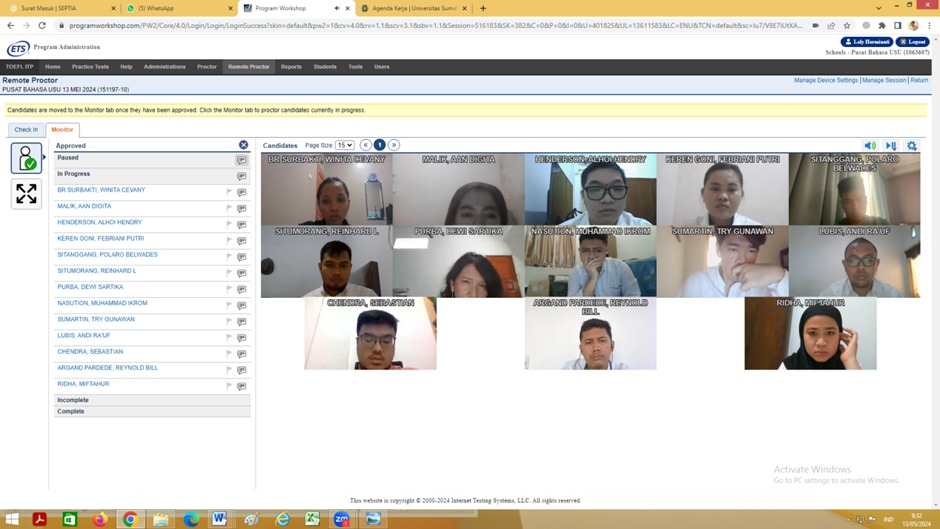Open chat icon for SITANGGANG, POLARO BELWADES
This screenshot has height=529, width=940.
(x=242, y=257)
